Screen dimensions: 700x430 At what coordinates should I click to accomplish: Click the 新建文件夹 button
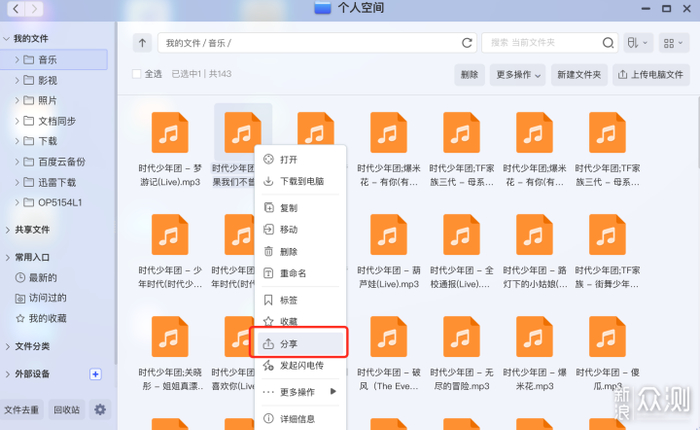579,75
